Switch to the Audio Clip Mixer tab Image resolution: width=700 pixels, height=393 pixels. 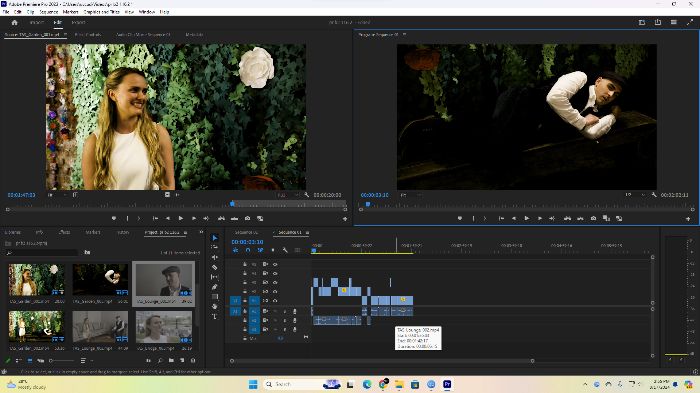(x=143, y=34)
